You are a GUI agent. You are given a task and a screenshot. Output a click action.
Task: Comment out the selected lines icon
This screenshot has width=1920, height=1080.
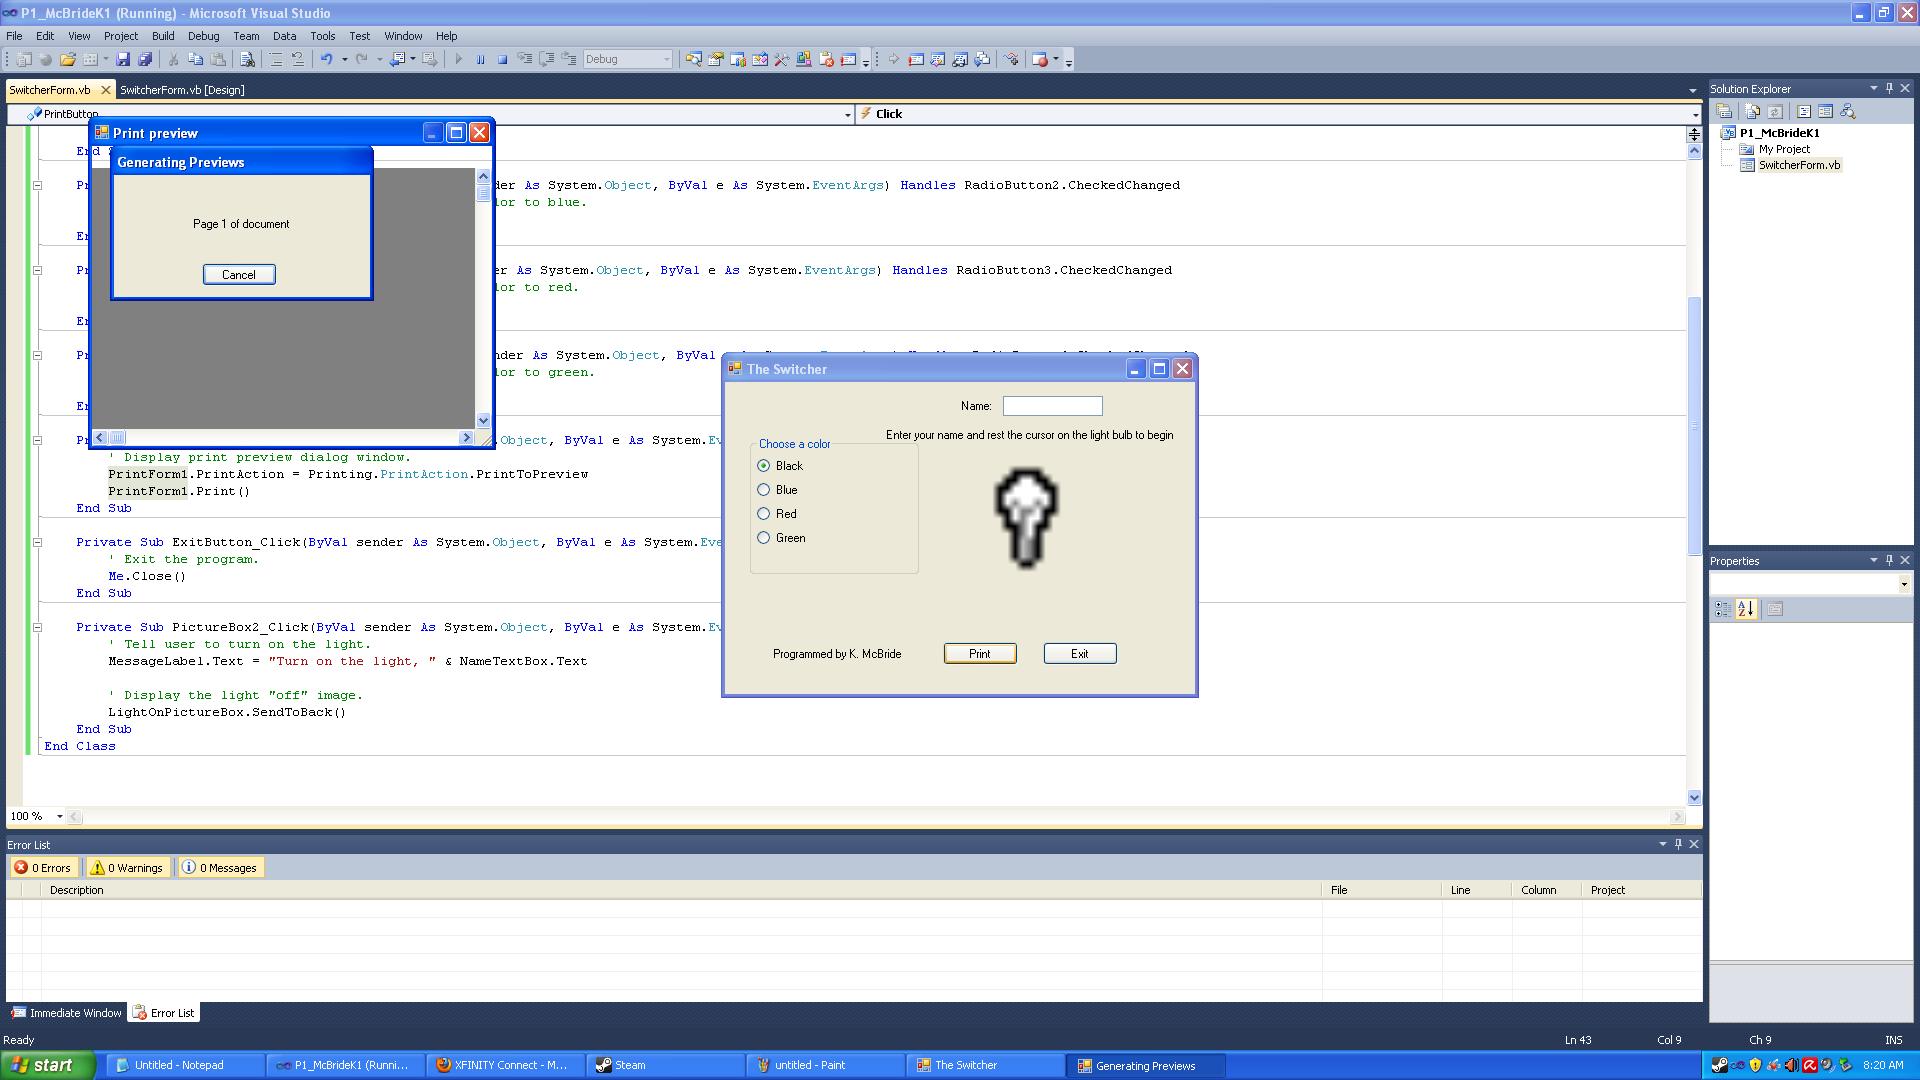(276, 60)
